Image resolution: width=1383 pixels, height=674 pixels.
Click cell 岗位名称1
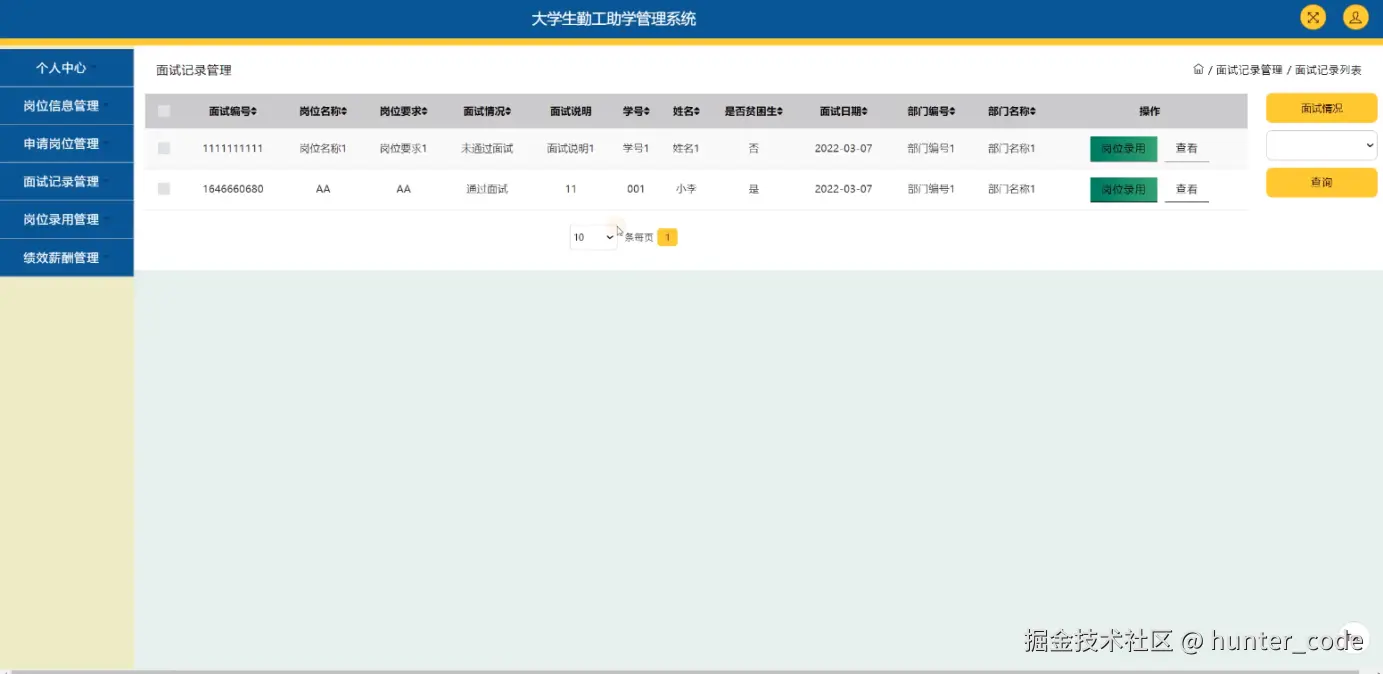(322, 148)
